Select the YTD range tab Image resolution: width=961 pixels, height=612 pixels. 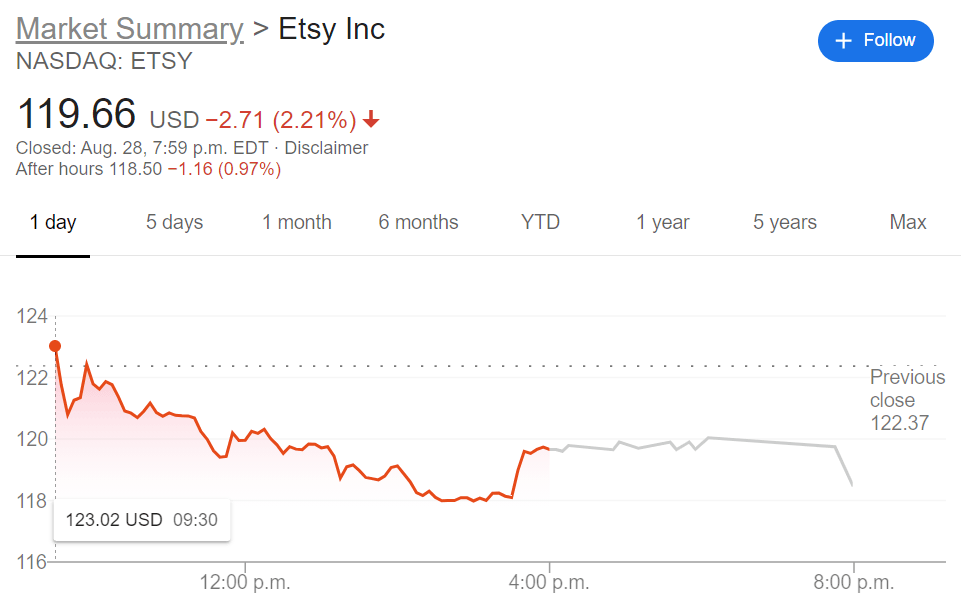click(540, 223)
